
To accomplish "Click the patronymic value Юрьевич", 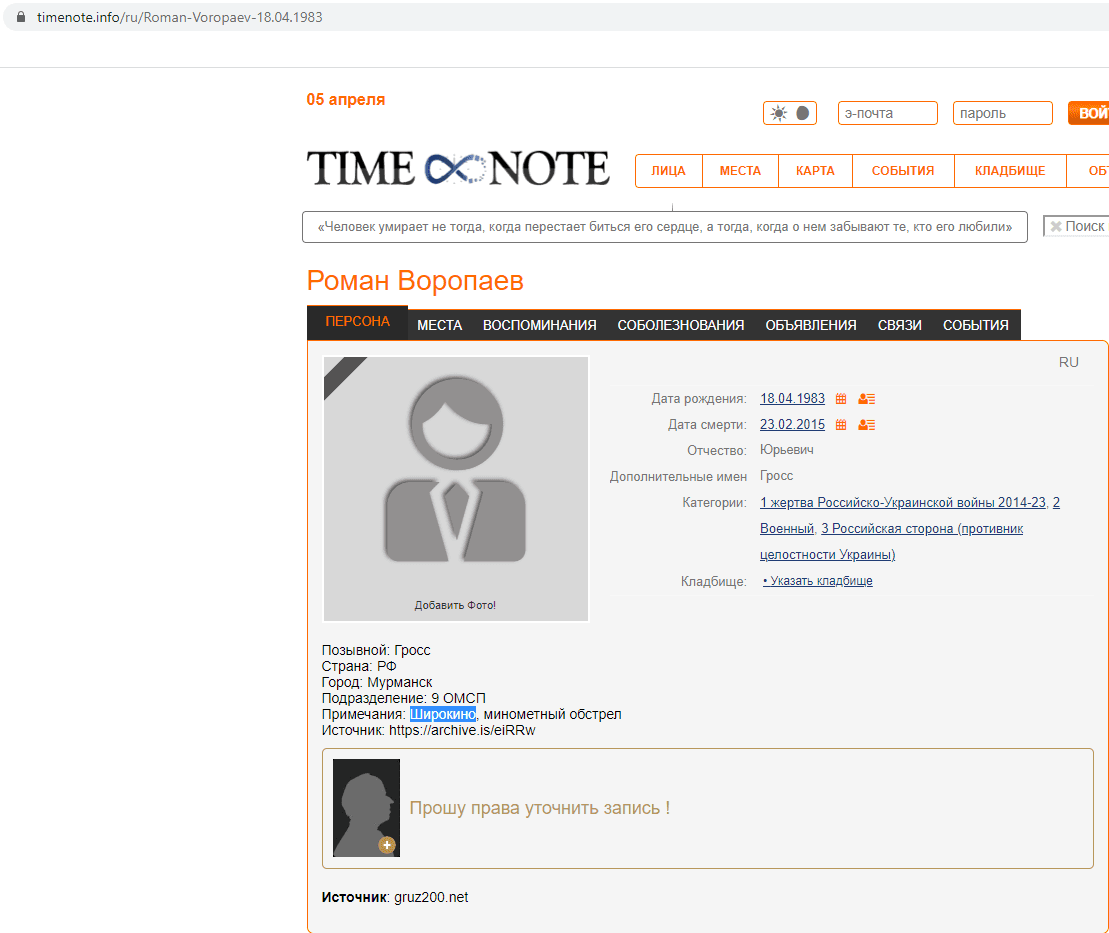I will pyautogui.click(x=786, y=450).
